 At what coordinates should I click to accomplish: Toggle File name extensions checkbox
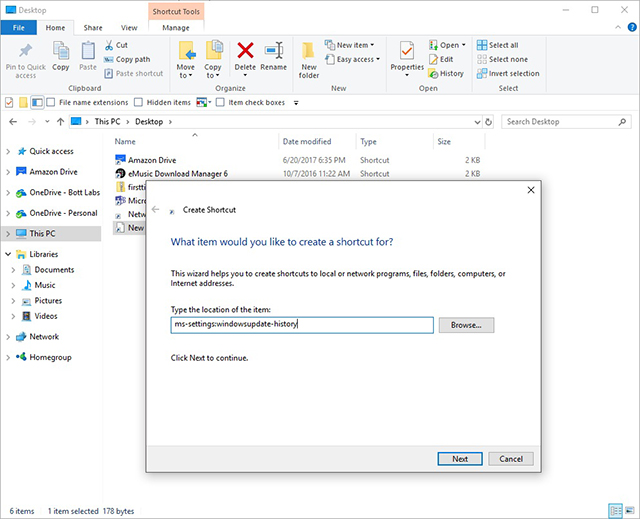coord(51,102)
